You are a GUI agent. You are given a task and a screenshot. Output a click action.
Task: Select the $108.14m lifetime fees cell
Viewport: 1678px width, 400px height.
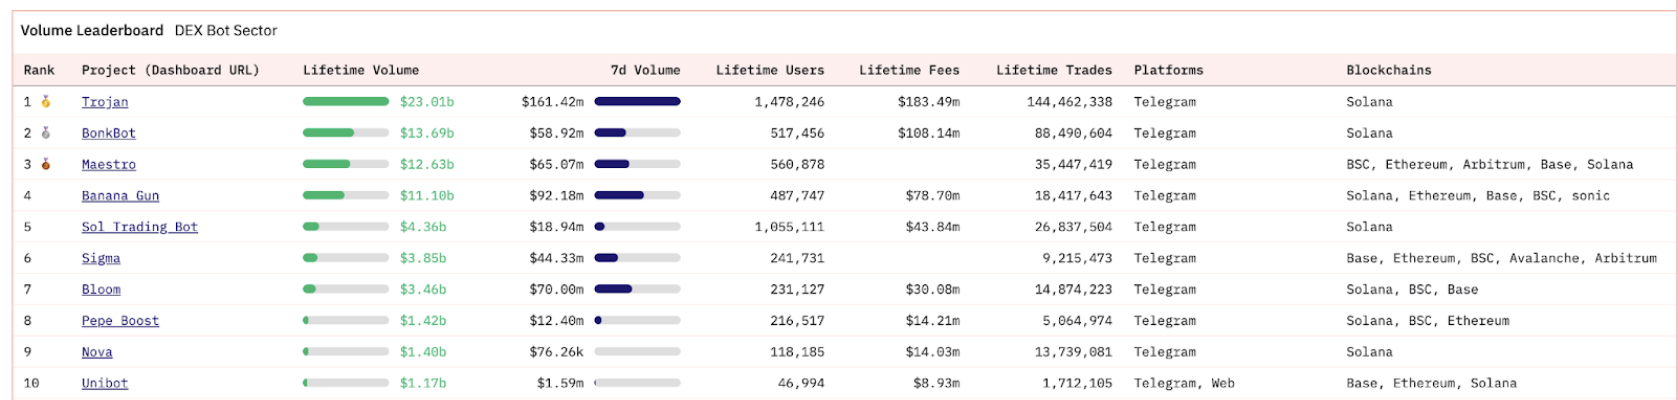(929, 133)
